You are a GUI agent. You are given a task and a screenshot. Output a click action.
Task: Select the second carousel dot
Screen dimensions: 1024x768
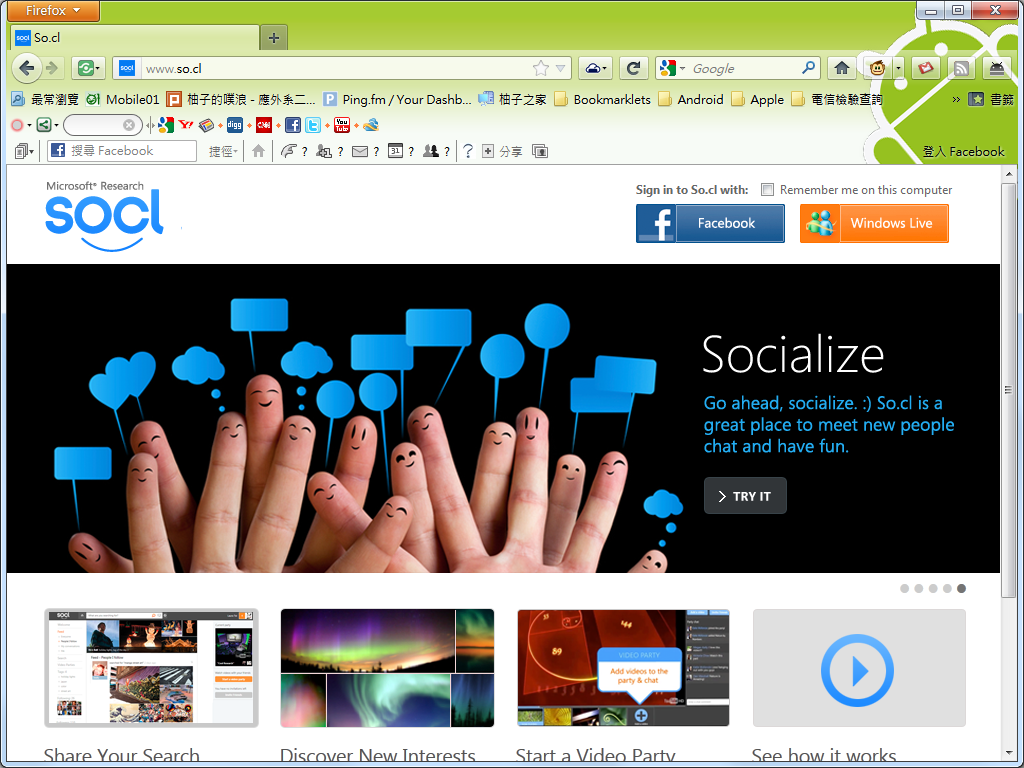point(919,588)
